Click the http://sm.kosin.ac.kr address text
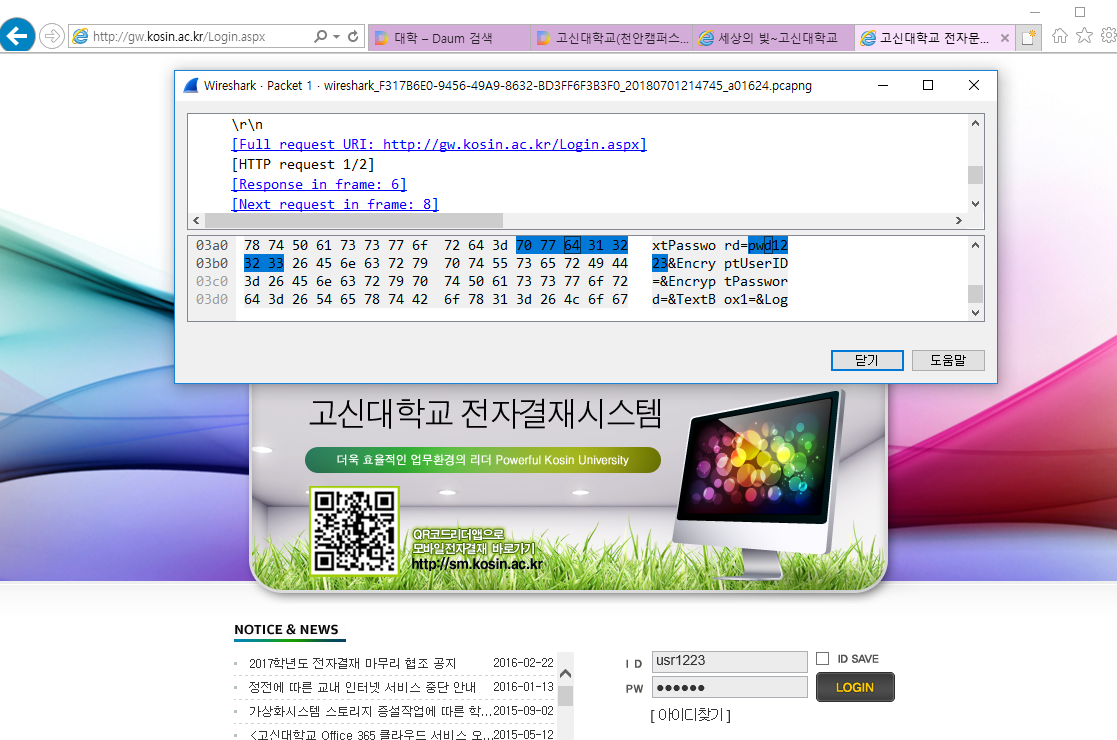1117x740 pixels. (477, 564)
